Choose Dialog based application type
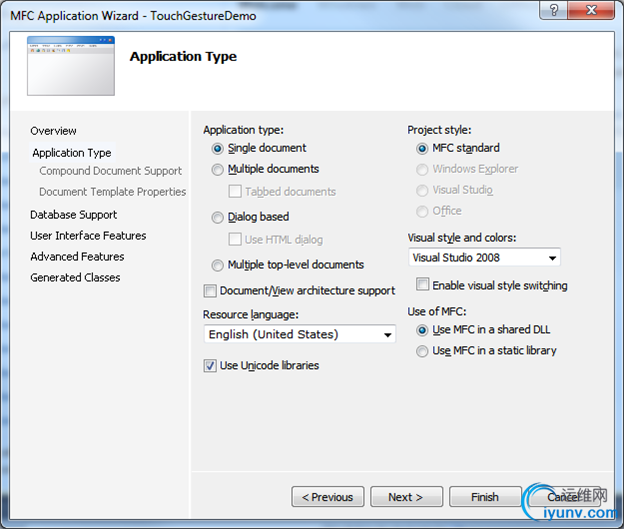Viewport: 624px width, 529px height. coord(217,217)
